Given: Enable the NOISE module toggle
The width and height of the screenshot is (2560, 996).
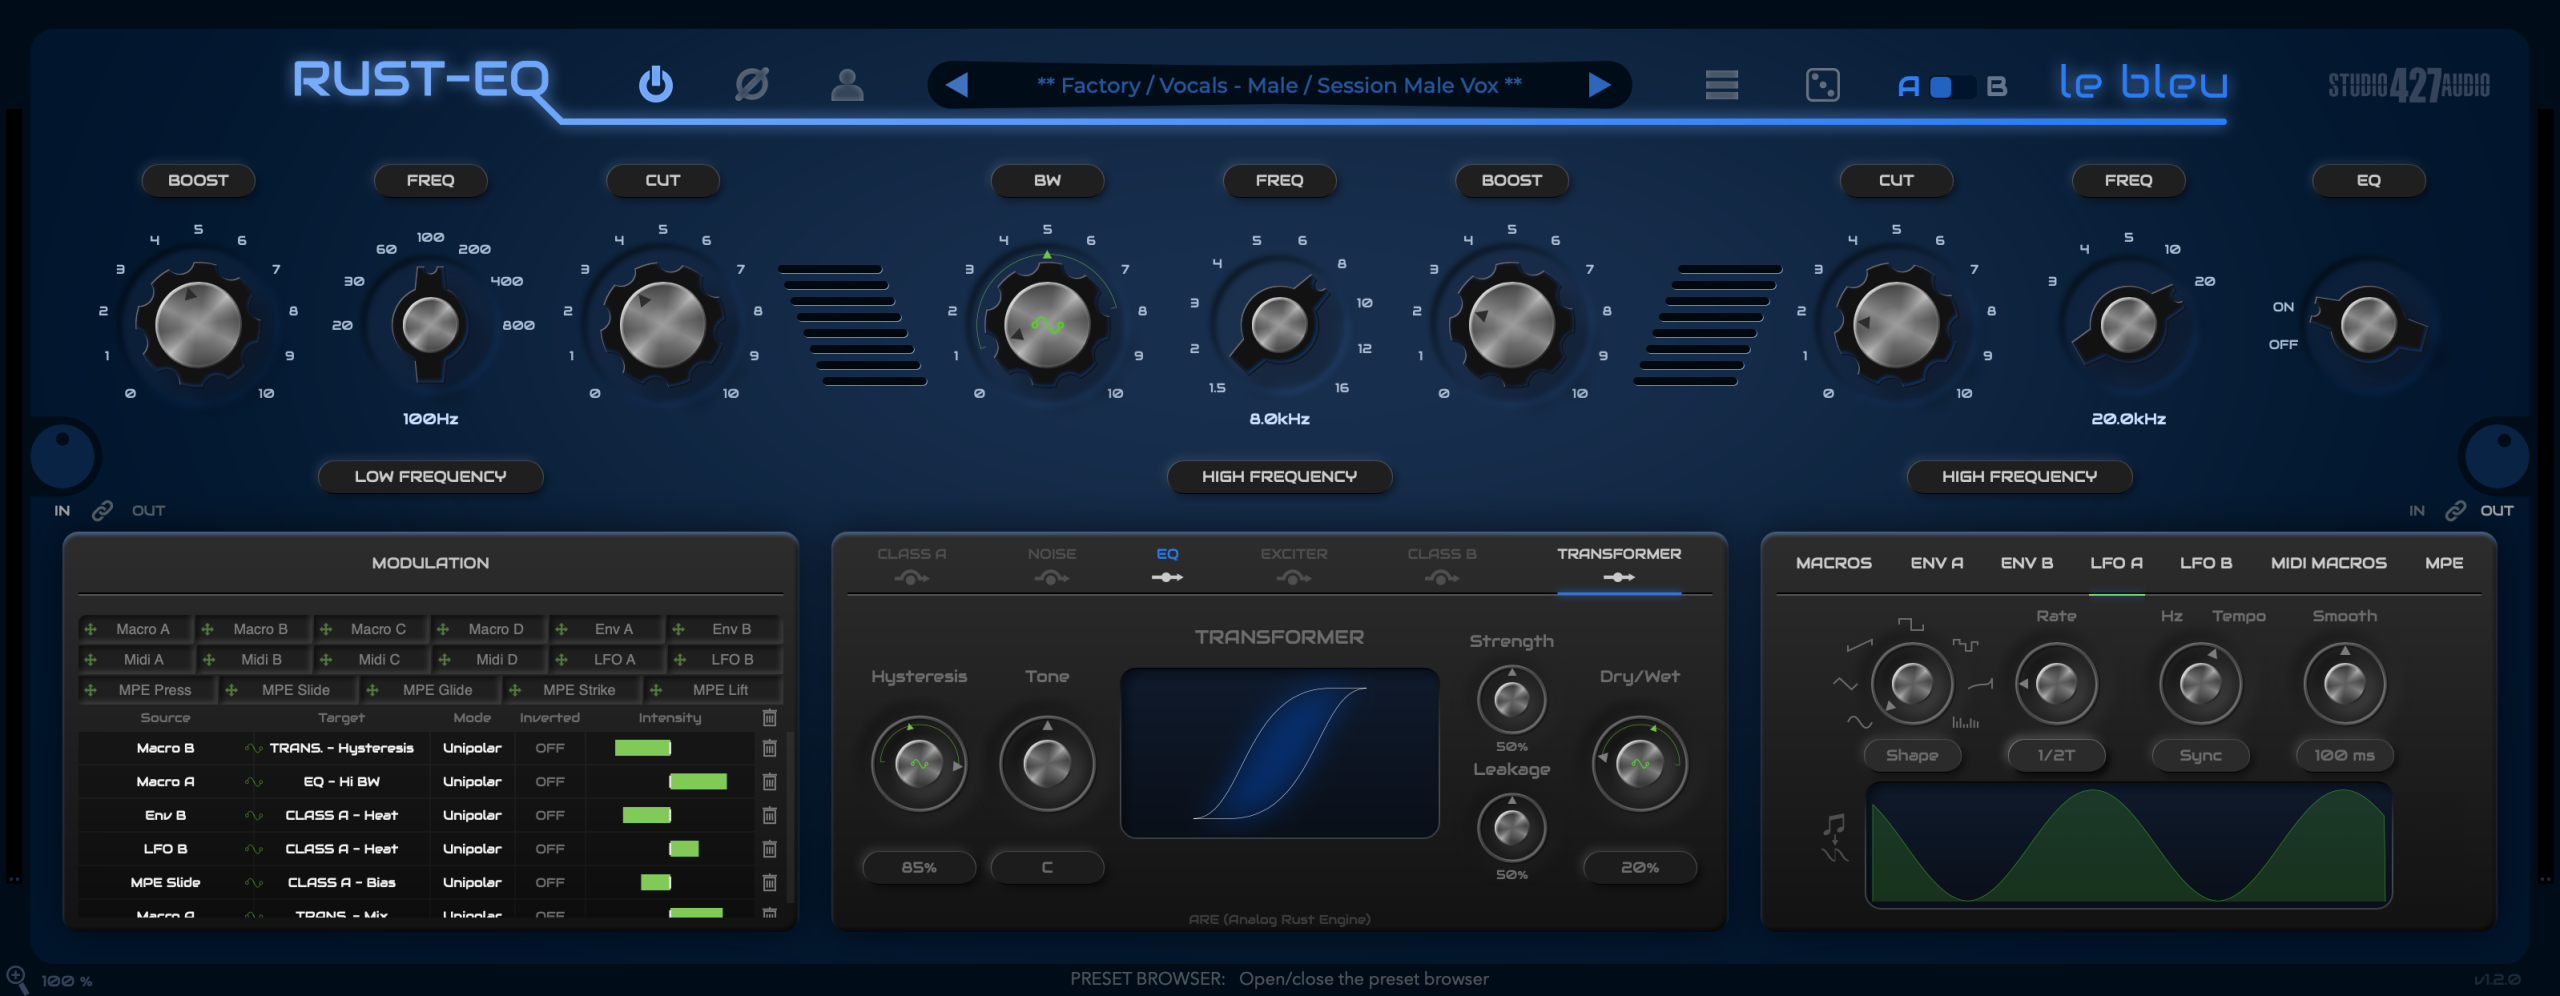Looking at the screenshot, I should [x=1052, y=578].
